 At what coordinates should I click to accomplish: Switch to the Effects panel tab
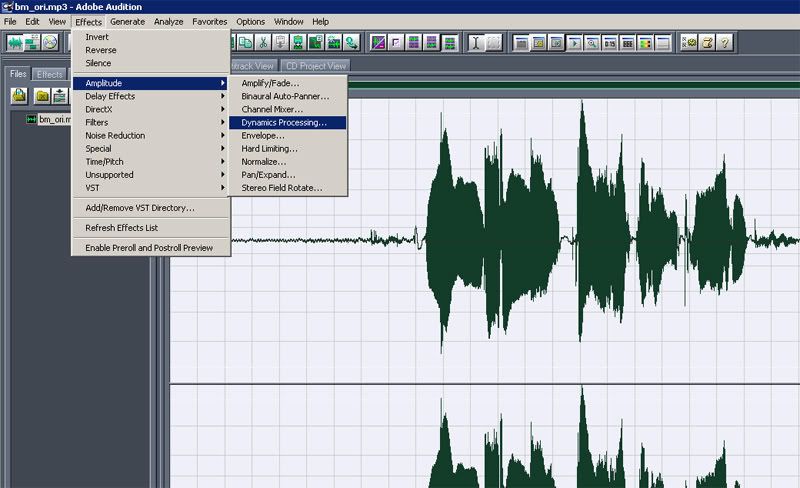click(x=49, y=74)
